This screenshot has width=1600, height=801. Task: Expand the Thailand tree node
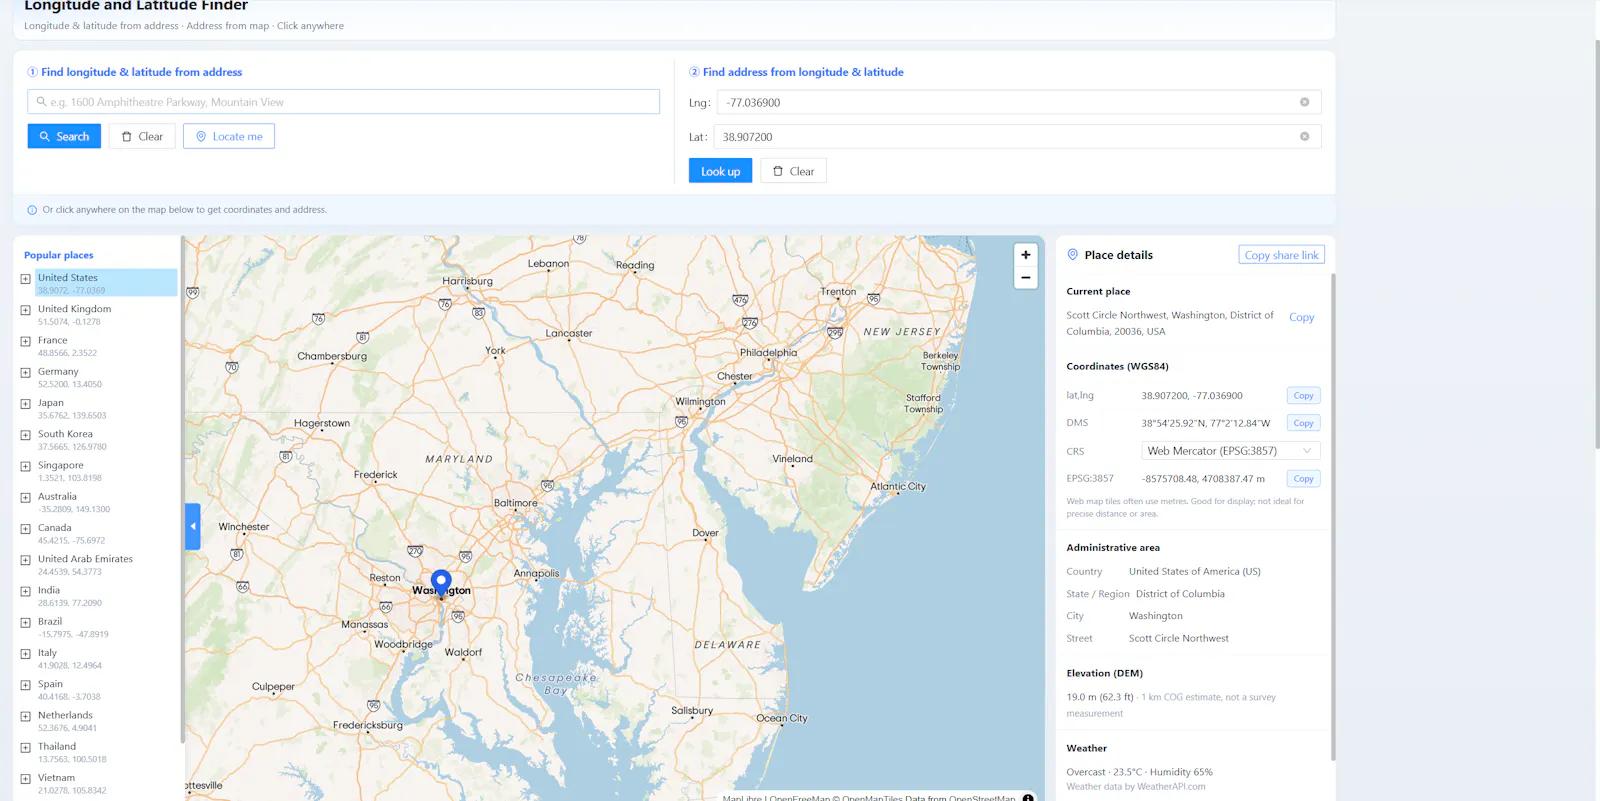[26, 747]
